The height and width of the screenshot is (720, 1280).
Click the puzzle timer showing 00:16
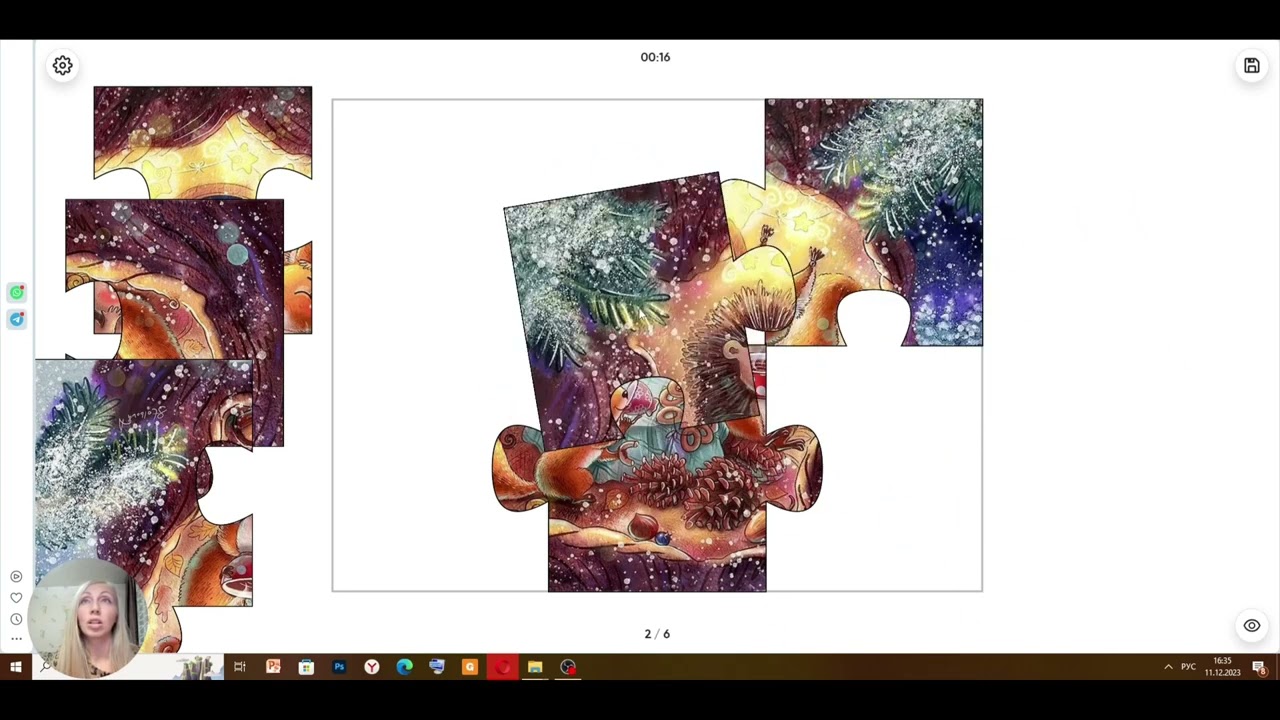click(x=656, y=57)
